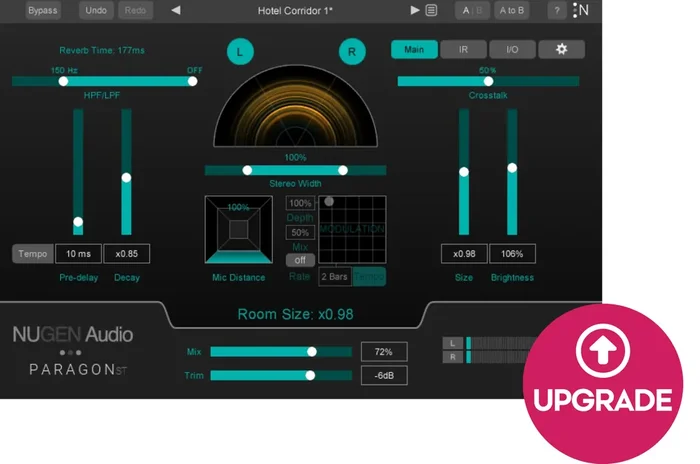Screen dimensions: 700x464
Task: Click the Crosstalk slider handle
Action: pos(488,81)
